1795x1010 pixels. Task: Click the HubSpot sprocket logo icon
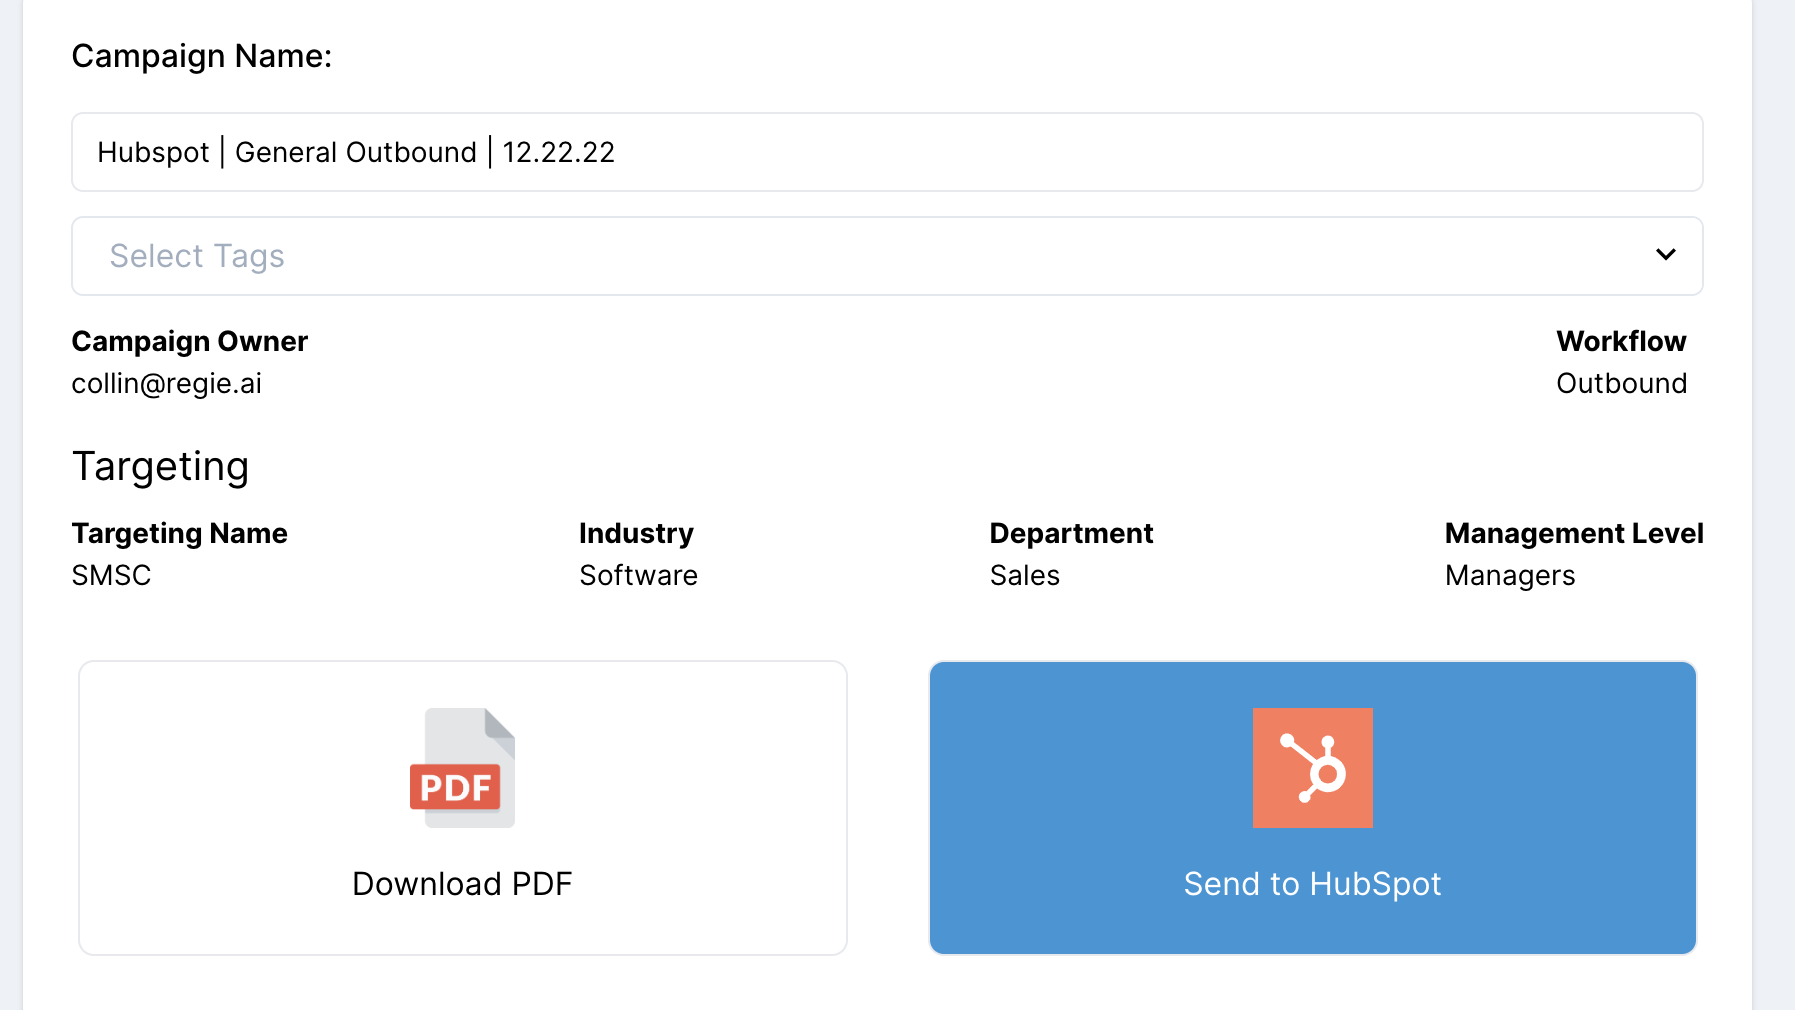(x=1312, y=768)
